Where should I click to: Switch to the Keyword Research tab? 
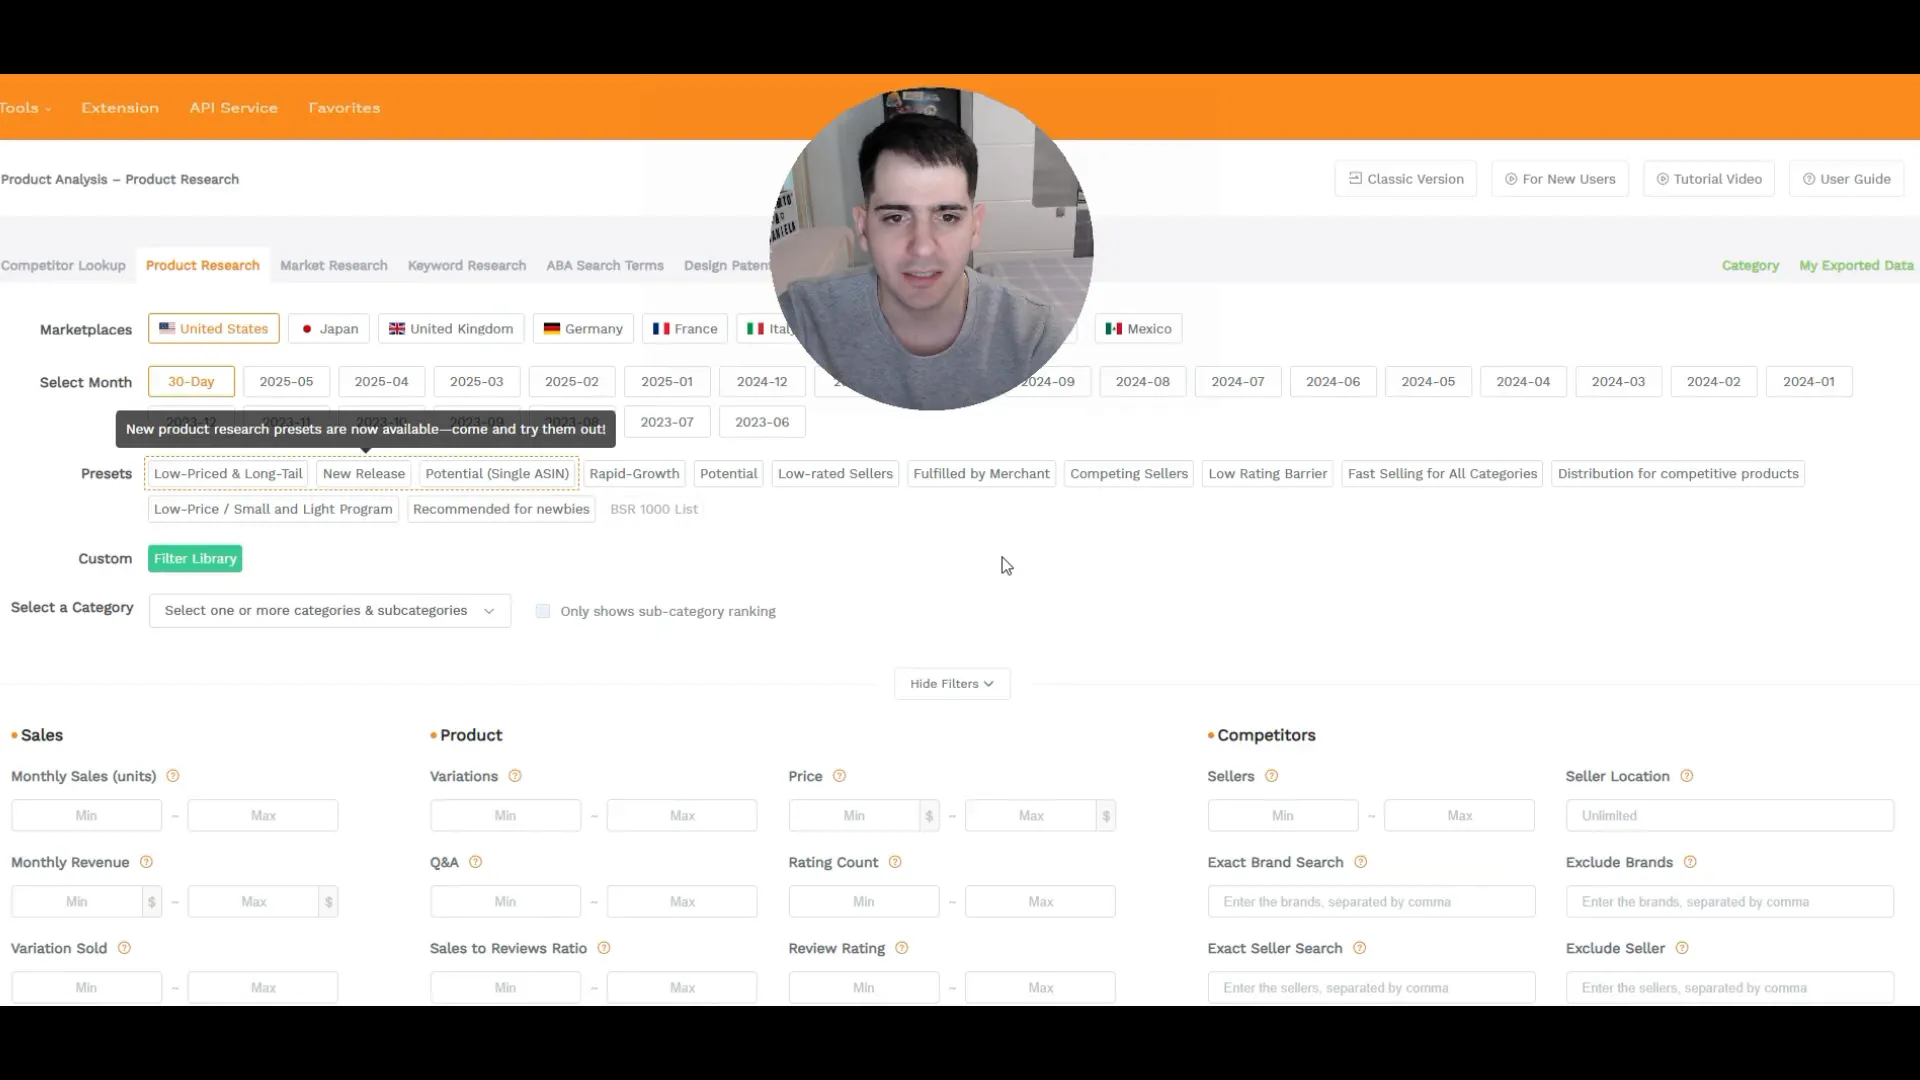pos(467,266)
